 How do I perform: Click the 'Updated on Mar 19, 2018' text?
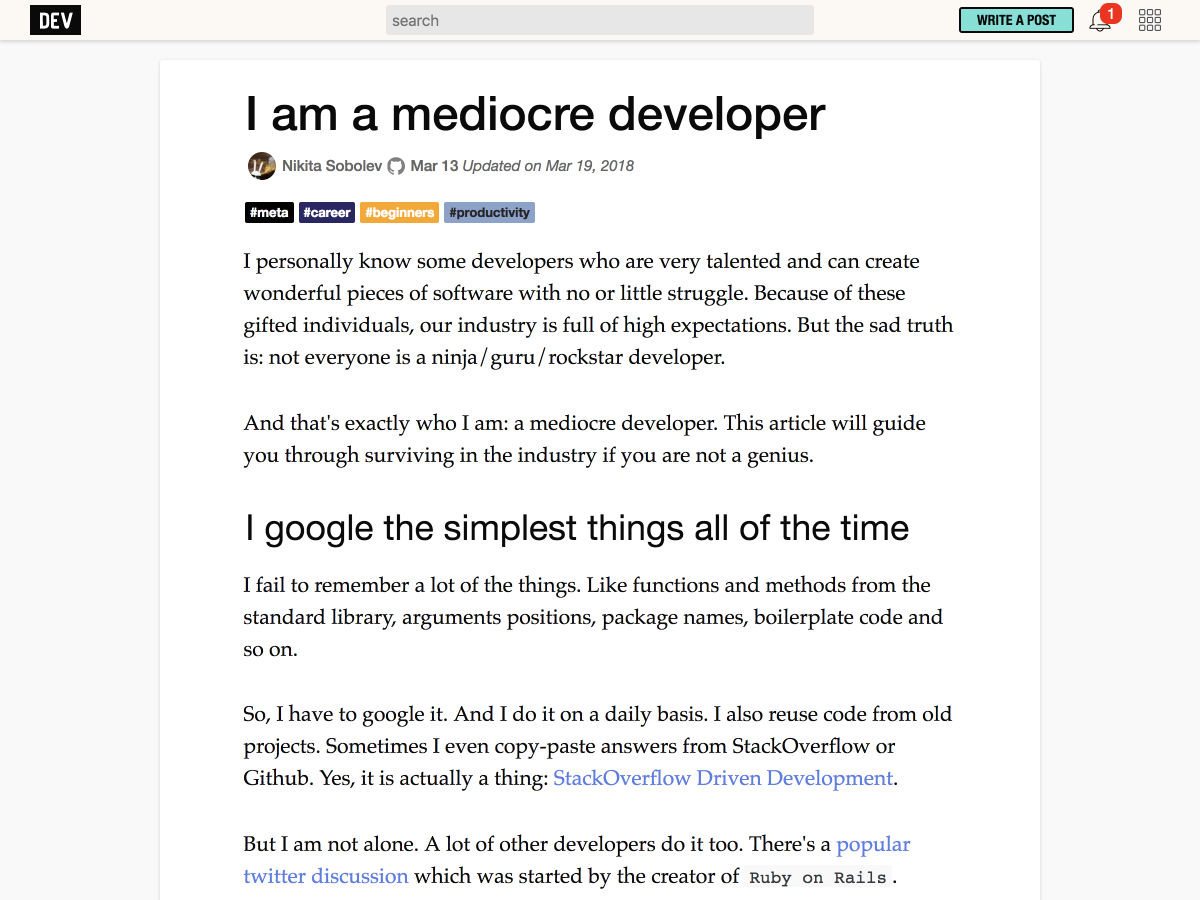(548, 166)
